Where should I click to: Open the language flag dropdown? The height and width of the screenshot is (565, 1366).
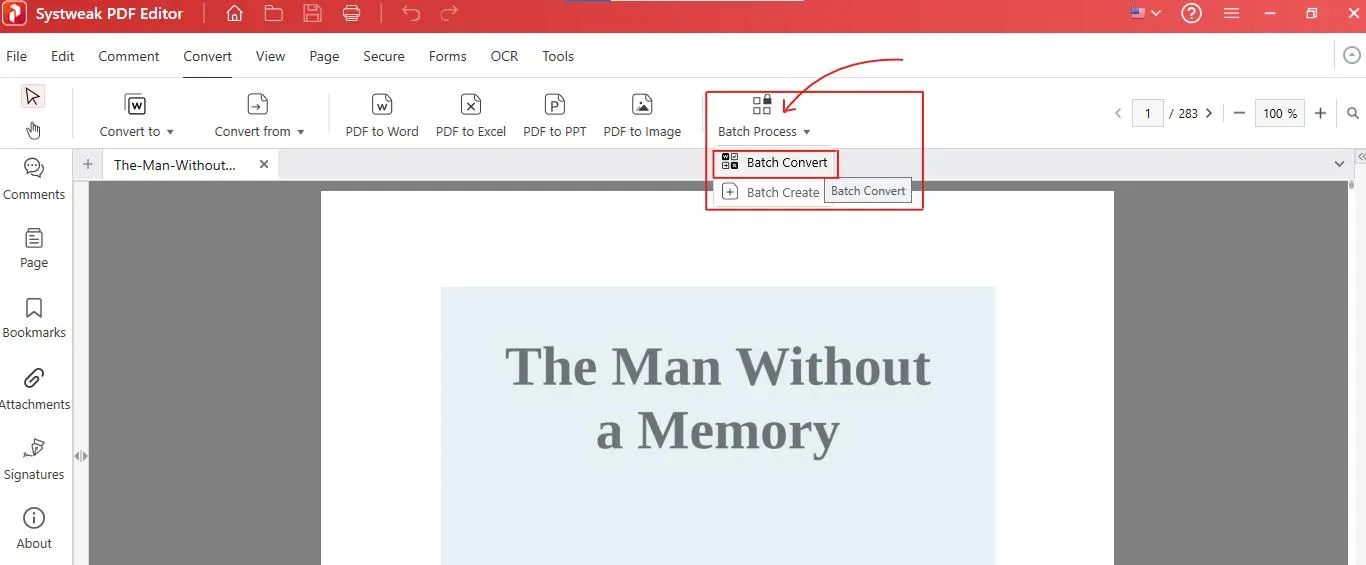click(1145, 14)
